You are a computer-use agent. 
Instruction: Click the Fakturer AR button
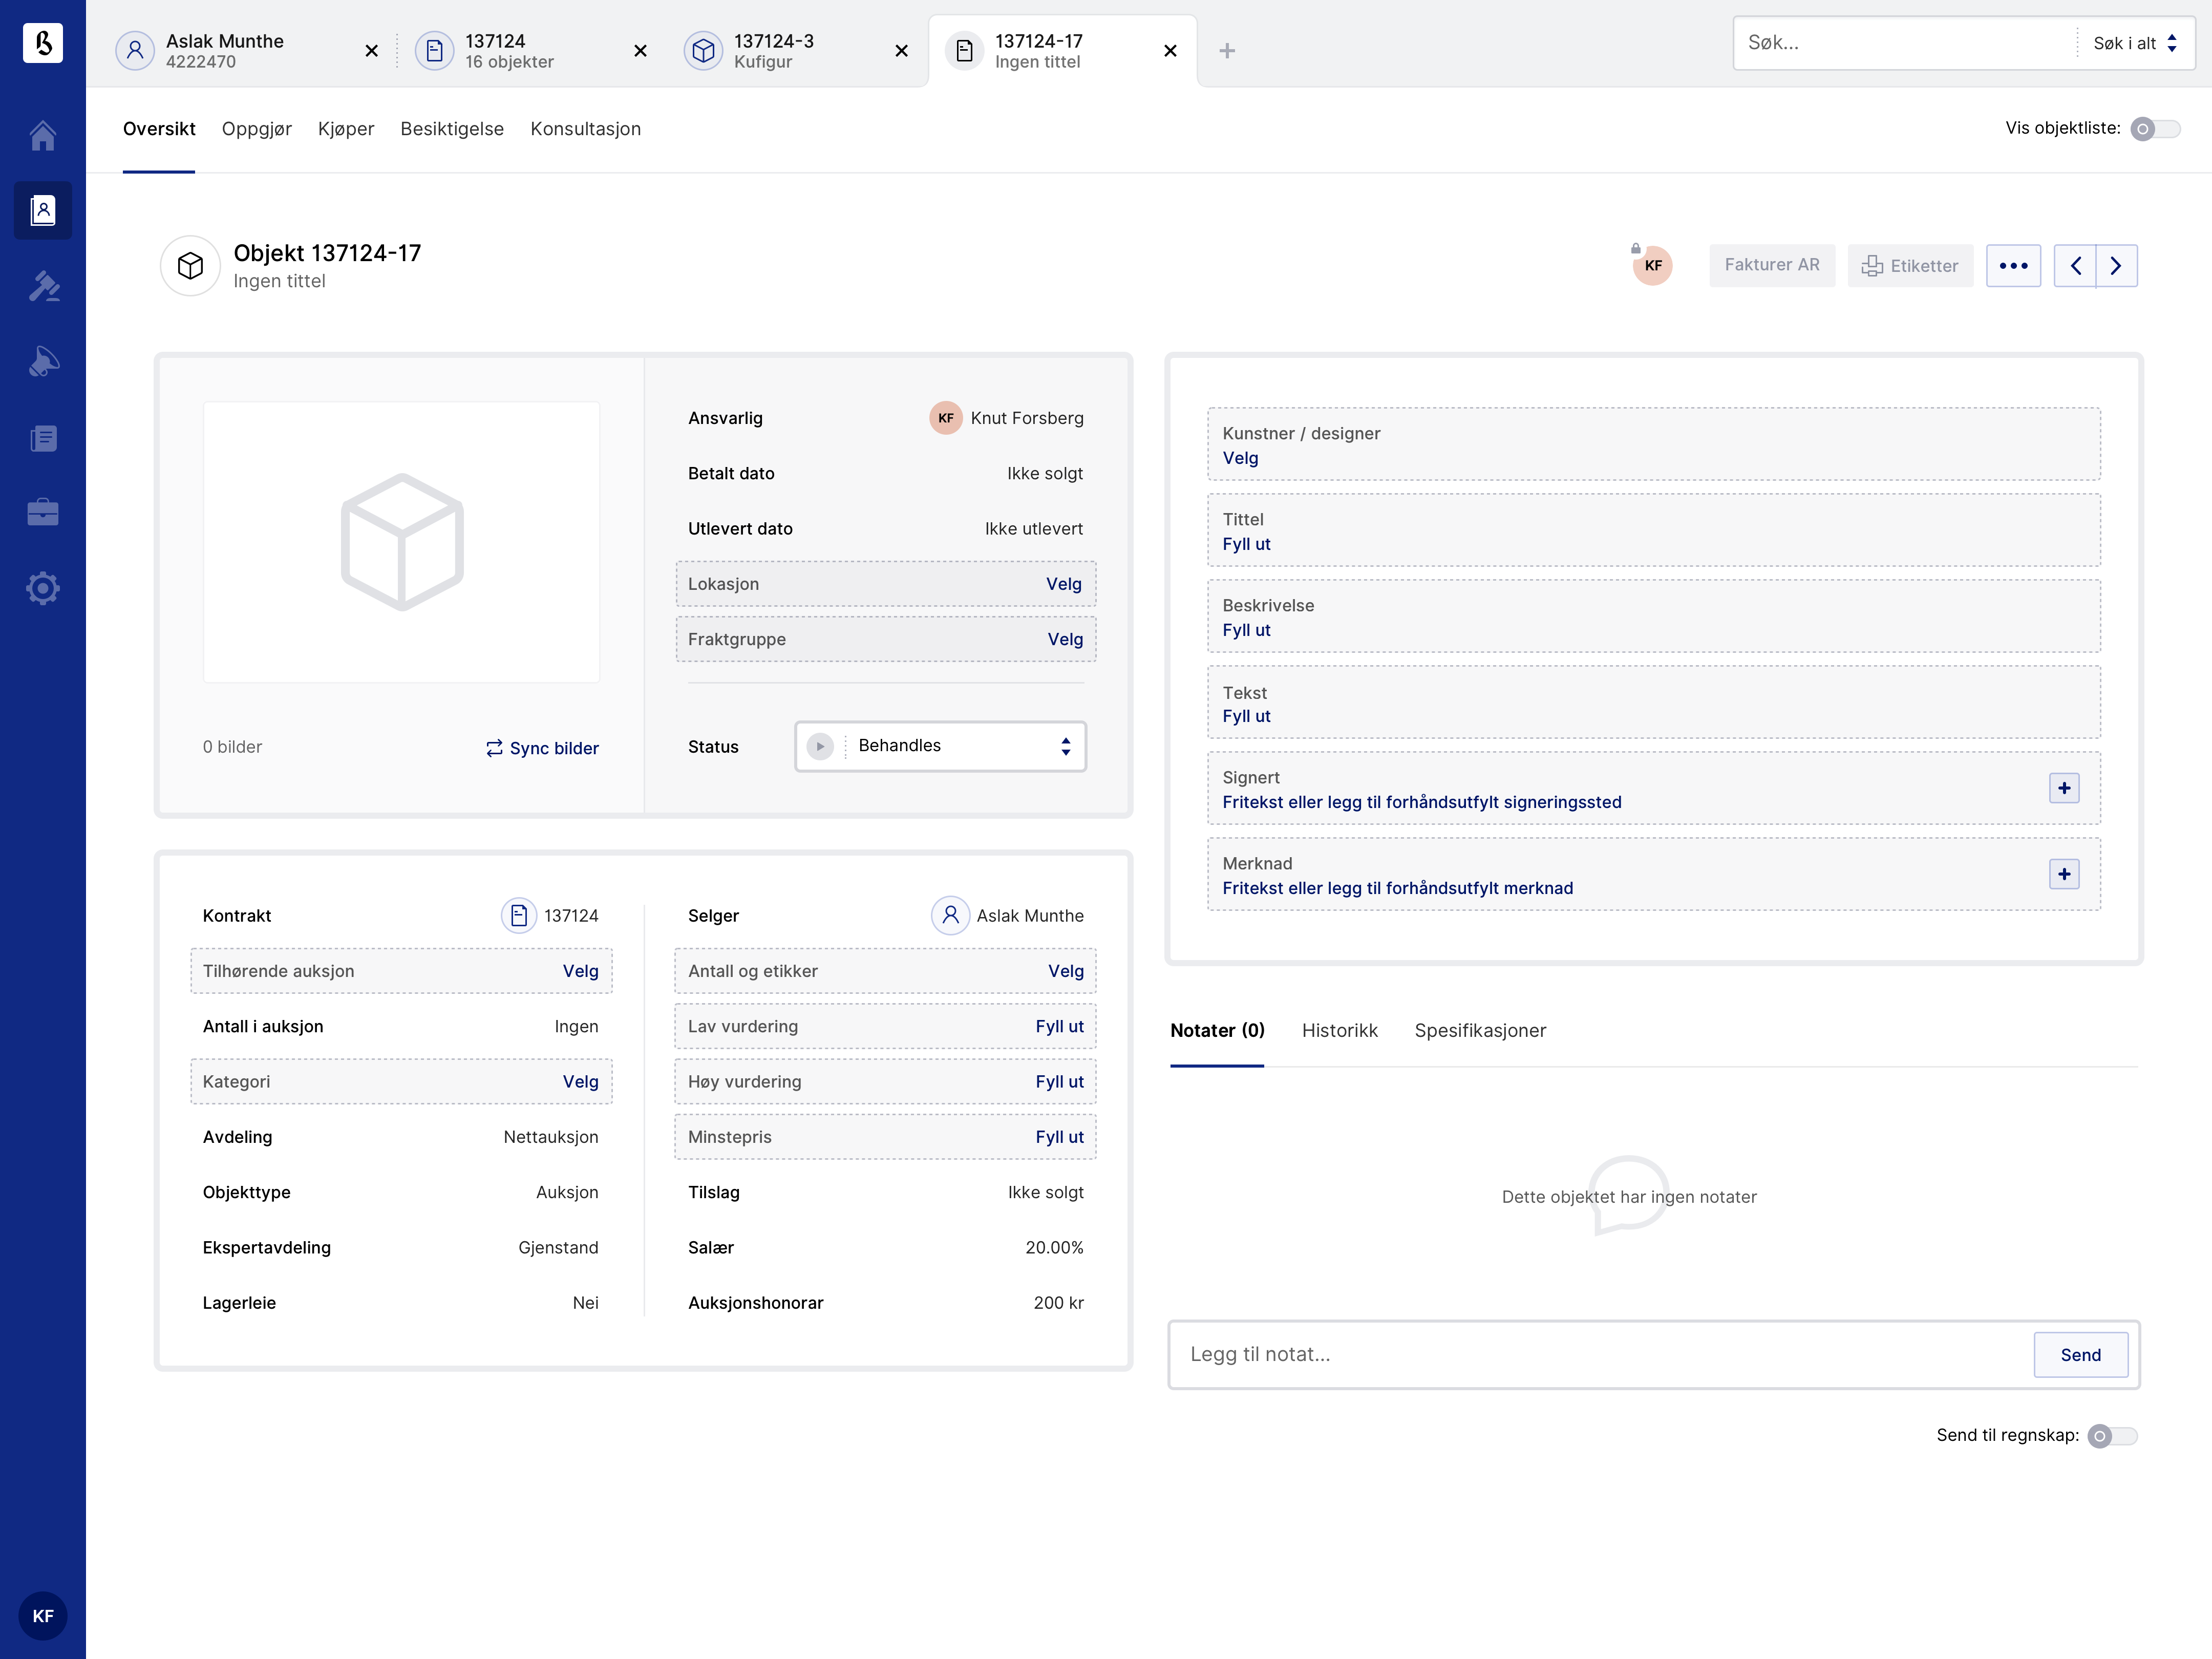(1772, 265)
